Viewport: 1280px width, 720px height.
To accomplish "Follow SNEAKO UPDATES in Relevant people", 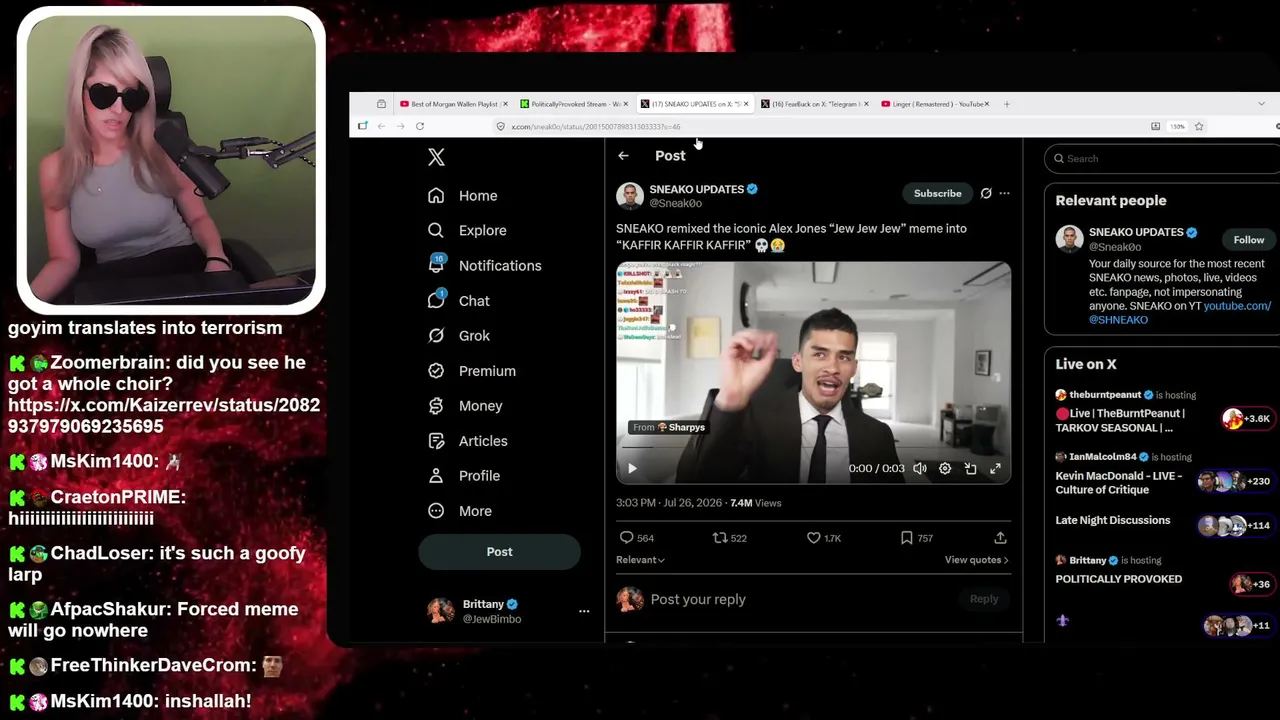I will [x=1249, y=240].
